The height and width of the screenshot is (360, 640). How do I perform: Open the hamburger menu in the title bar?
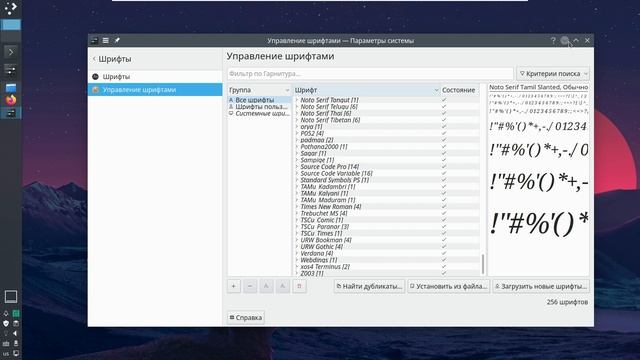click(106, 40)
